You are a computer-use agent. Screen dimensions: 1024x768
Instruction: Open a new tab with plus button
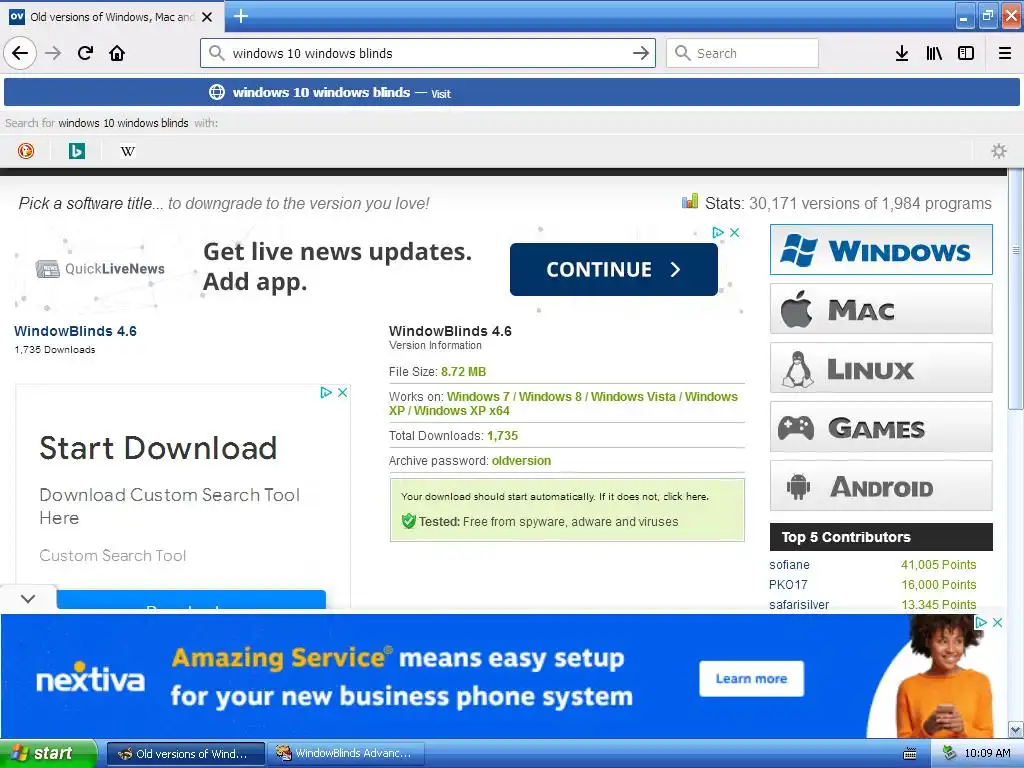[240, 16]
